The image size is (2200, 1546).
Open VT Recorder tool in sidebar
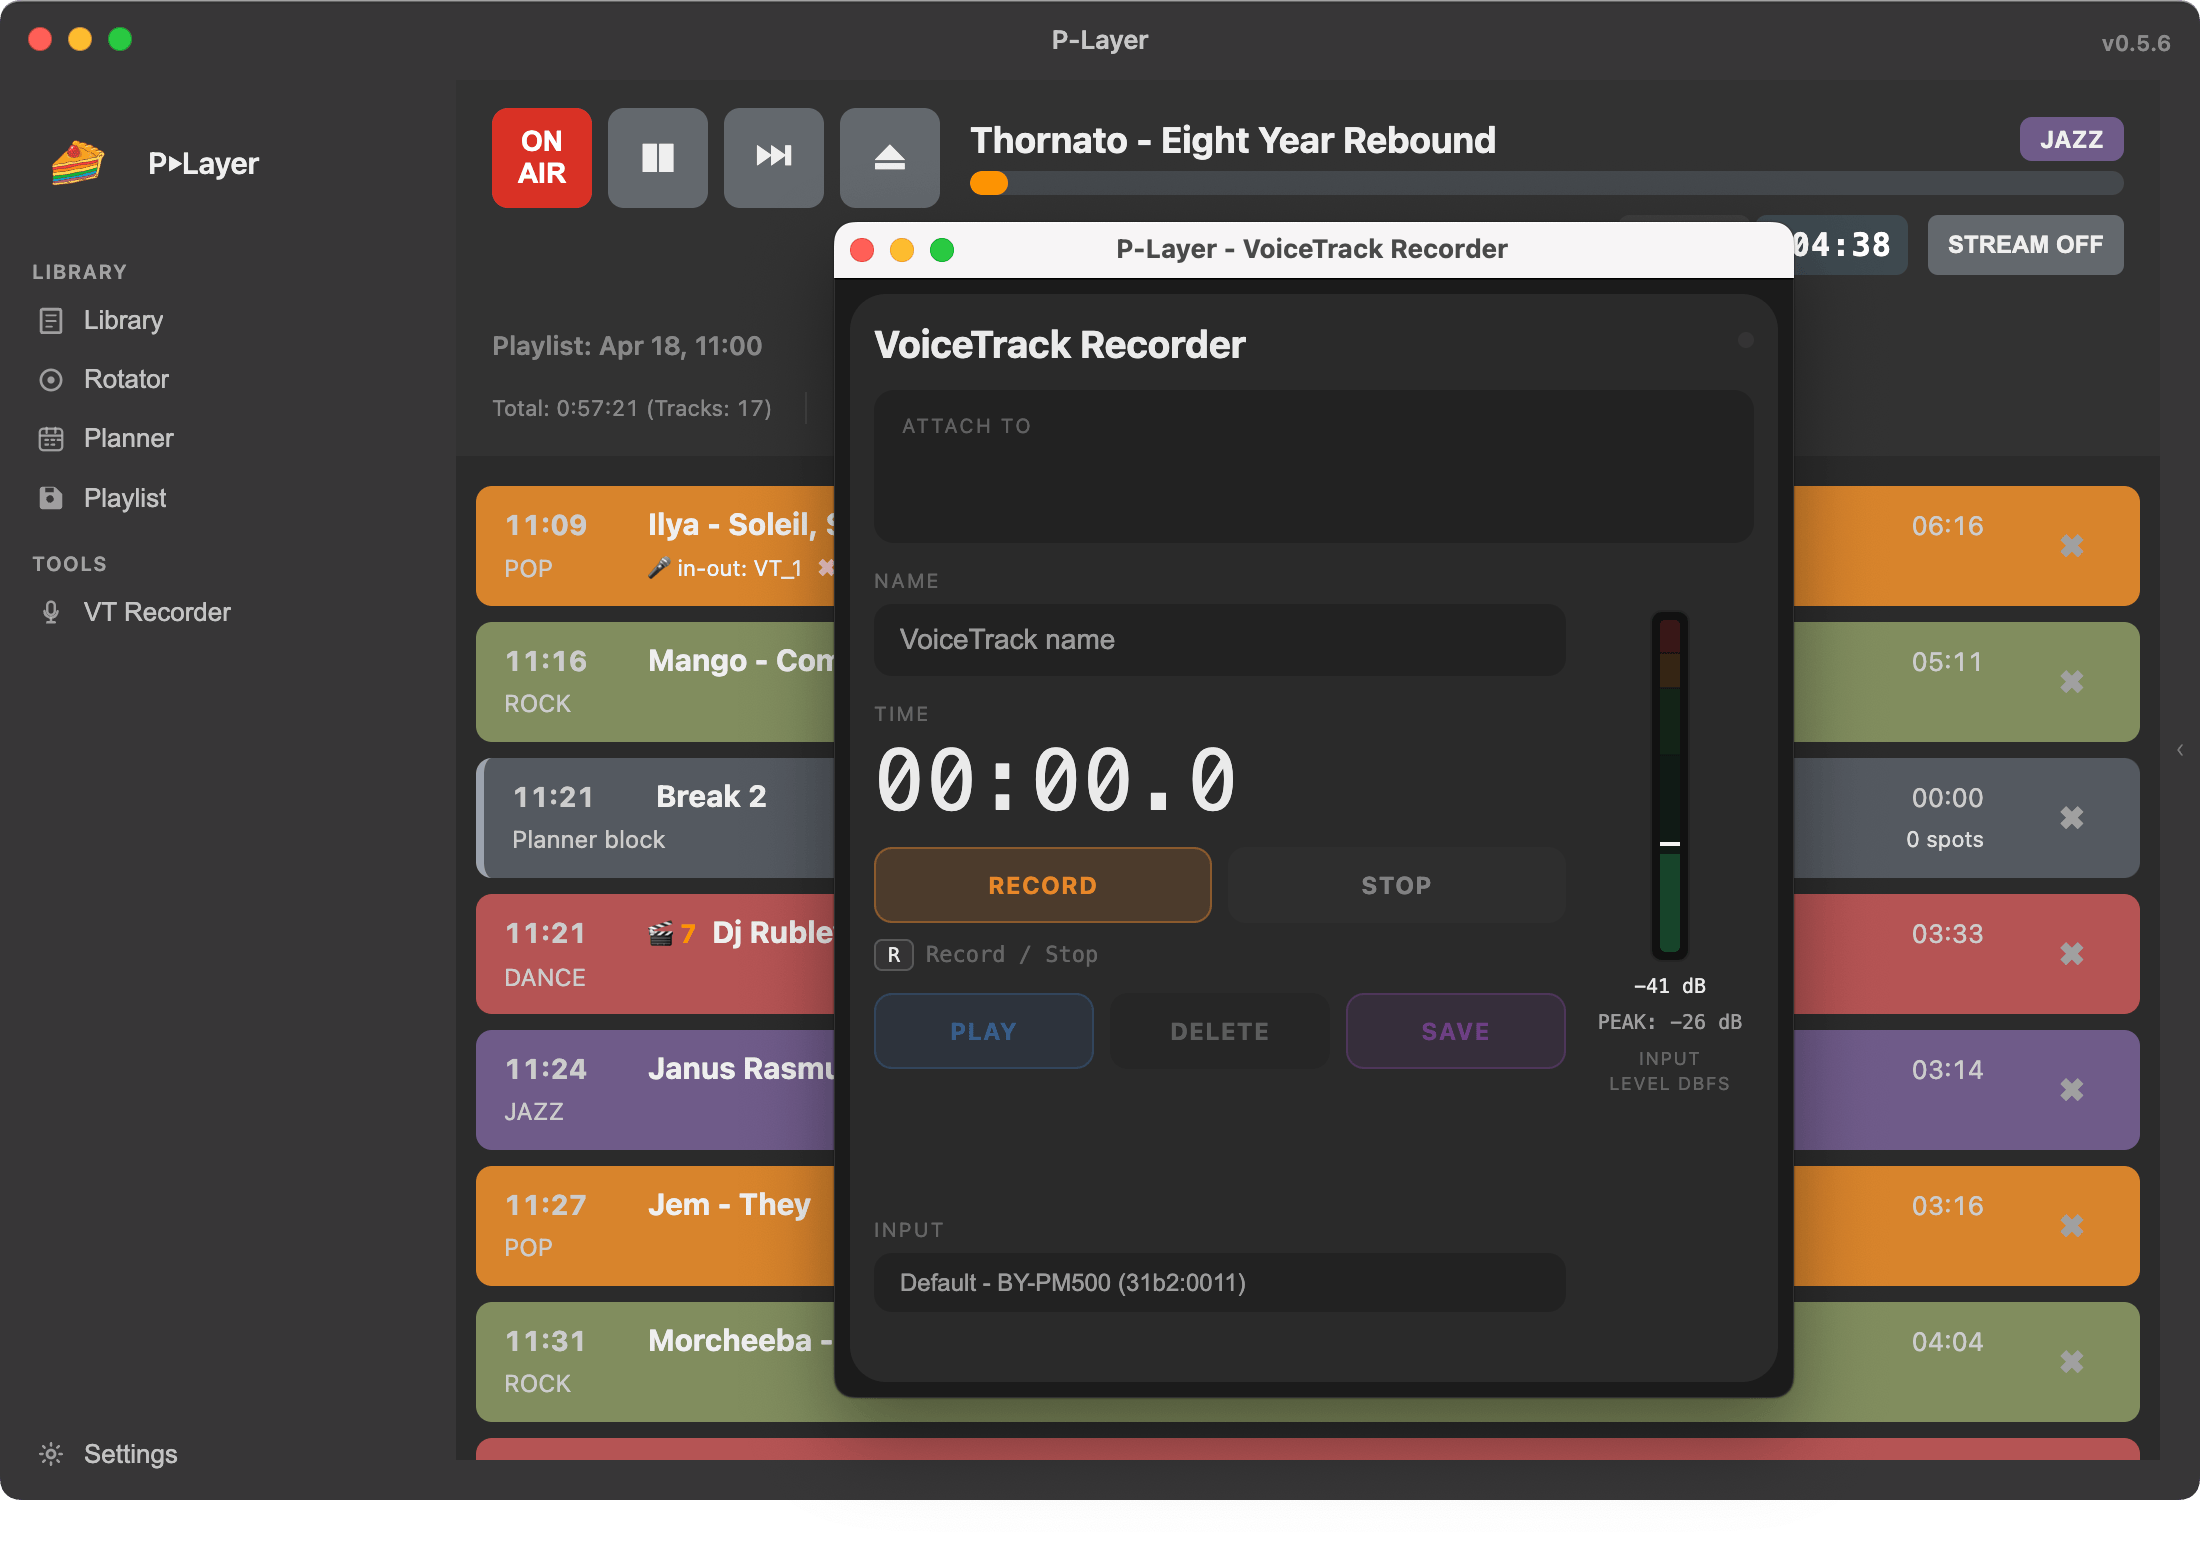pos(157,612)
